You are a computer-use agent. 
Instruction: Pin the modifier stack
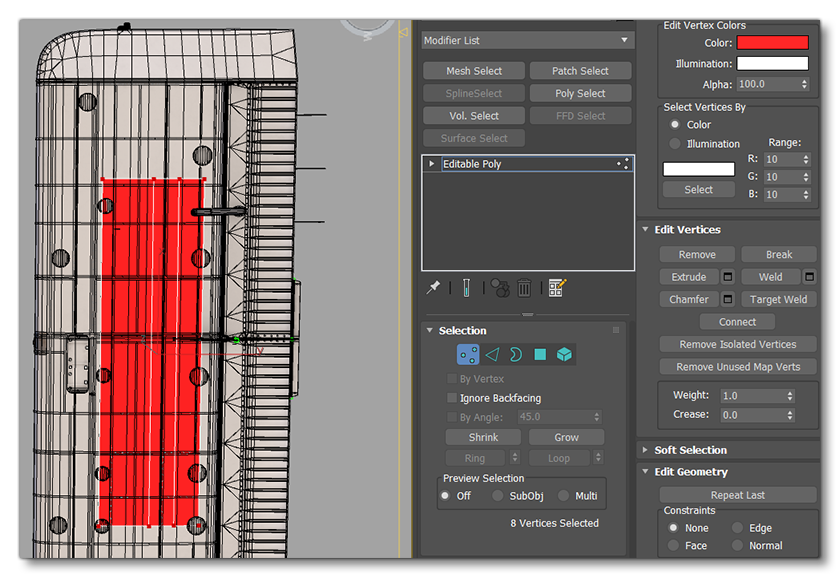point(434,287)
